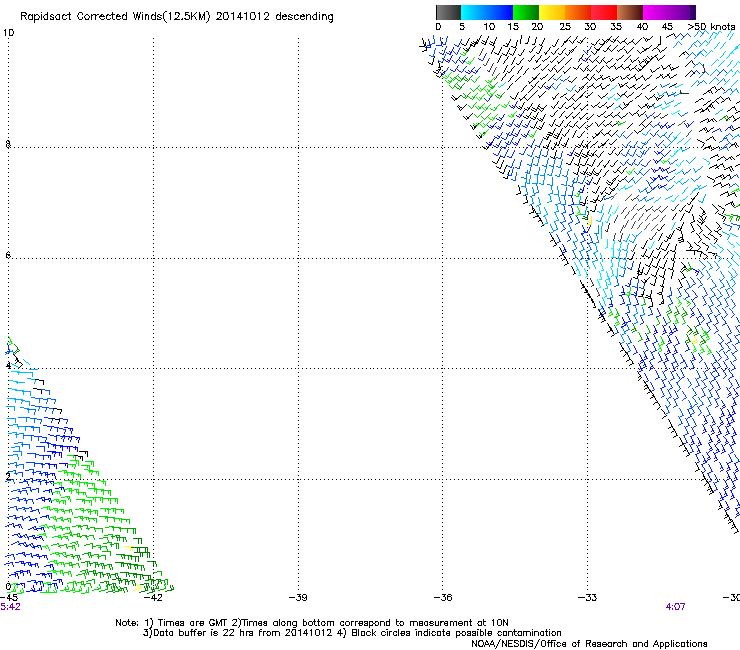Click the legend label '45'
Screen dimensions: 740x650
667,26
